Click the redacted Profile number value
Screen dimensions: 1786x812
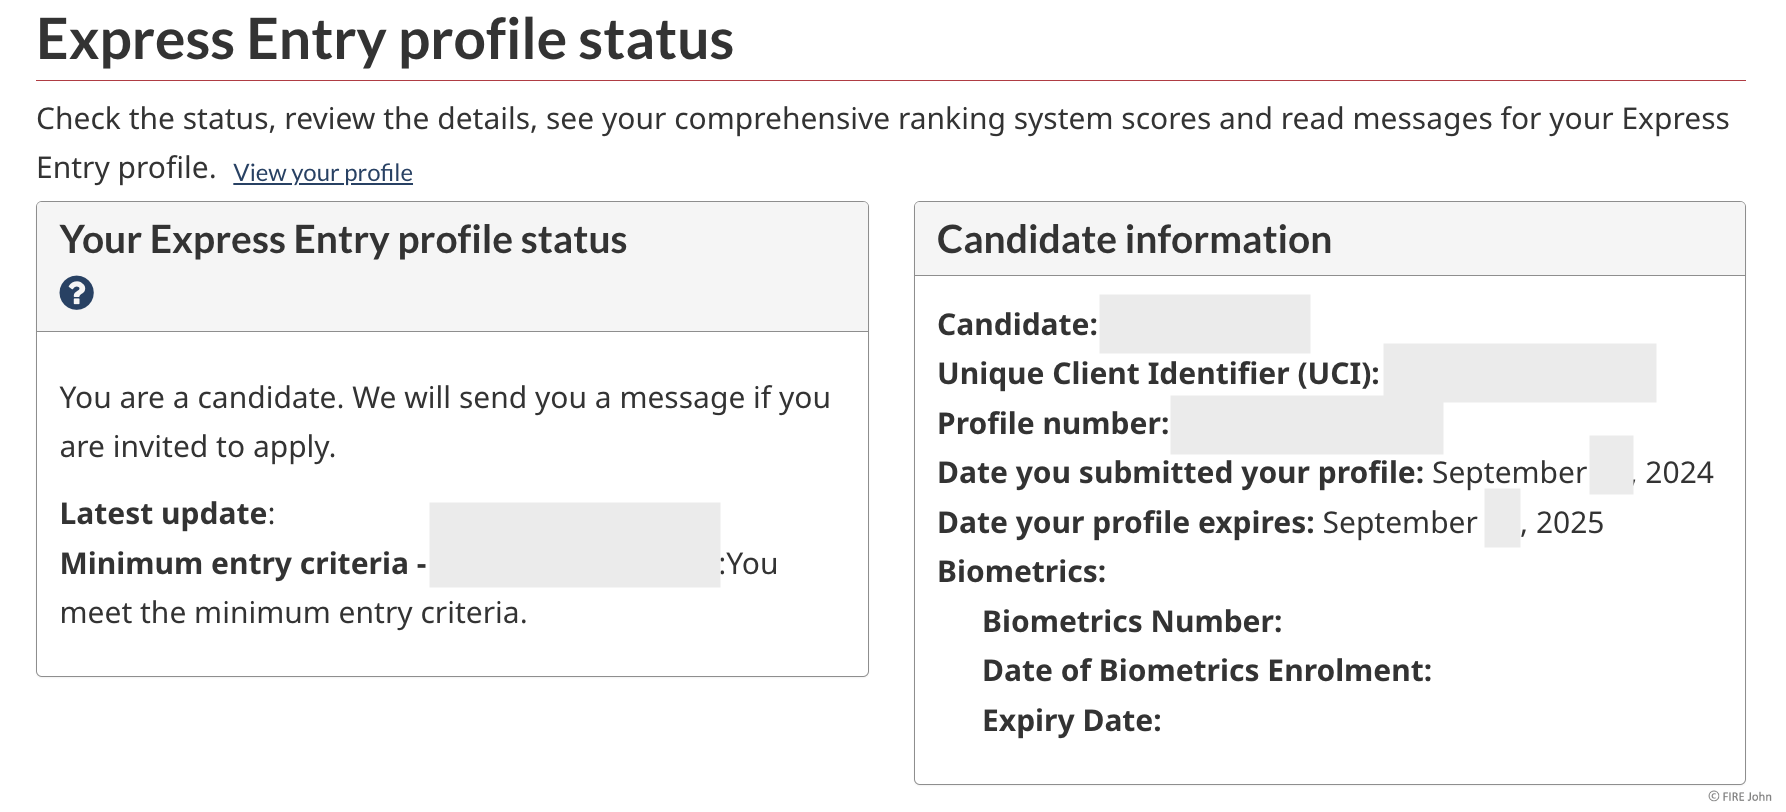pos(1306,424)
